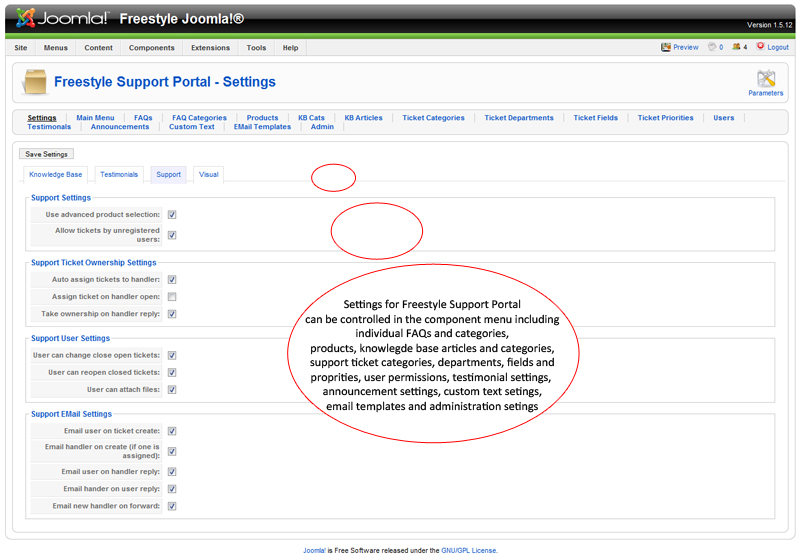
Task: Open the Components menu
Action: [151, 48]
